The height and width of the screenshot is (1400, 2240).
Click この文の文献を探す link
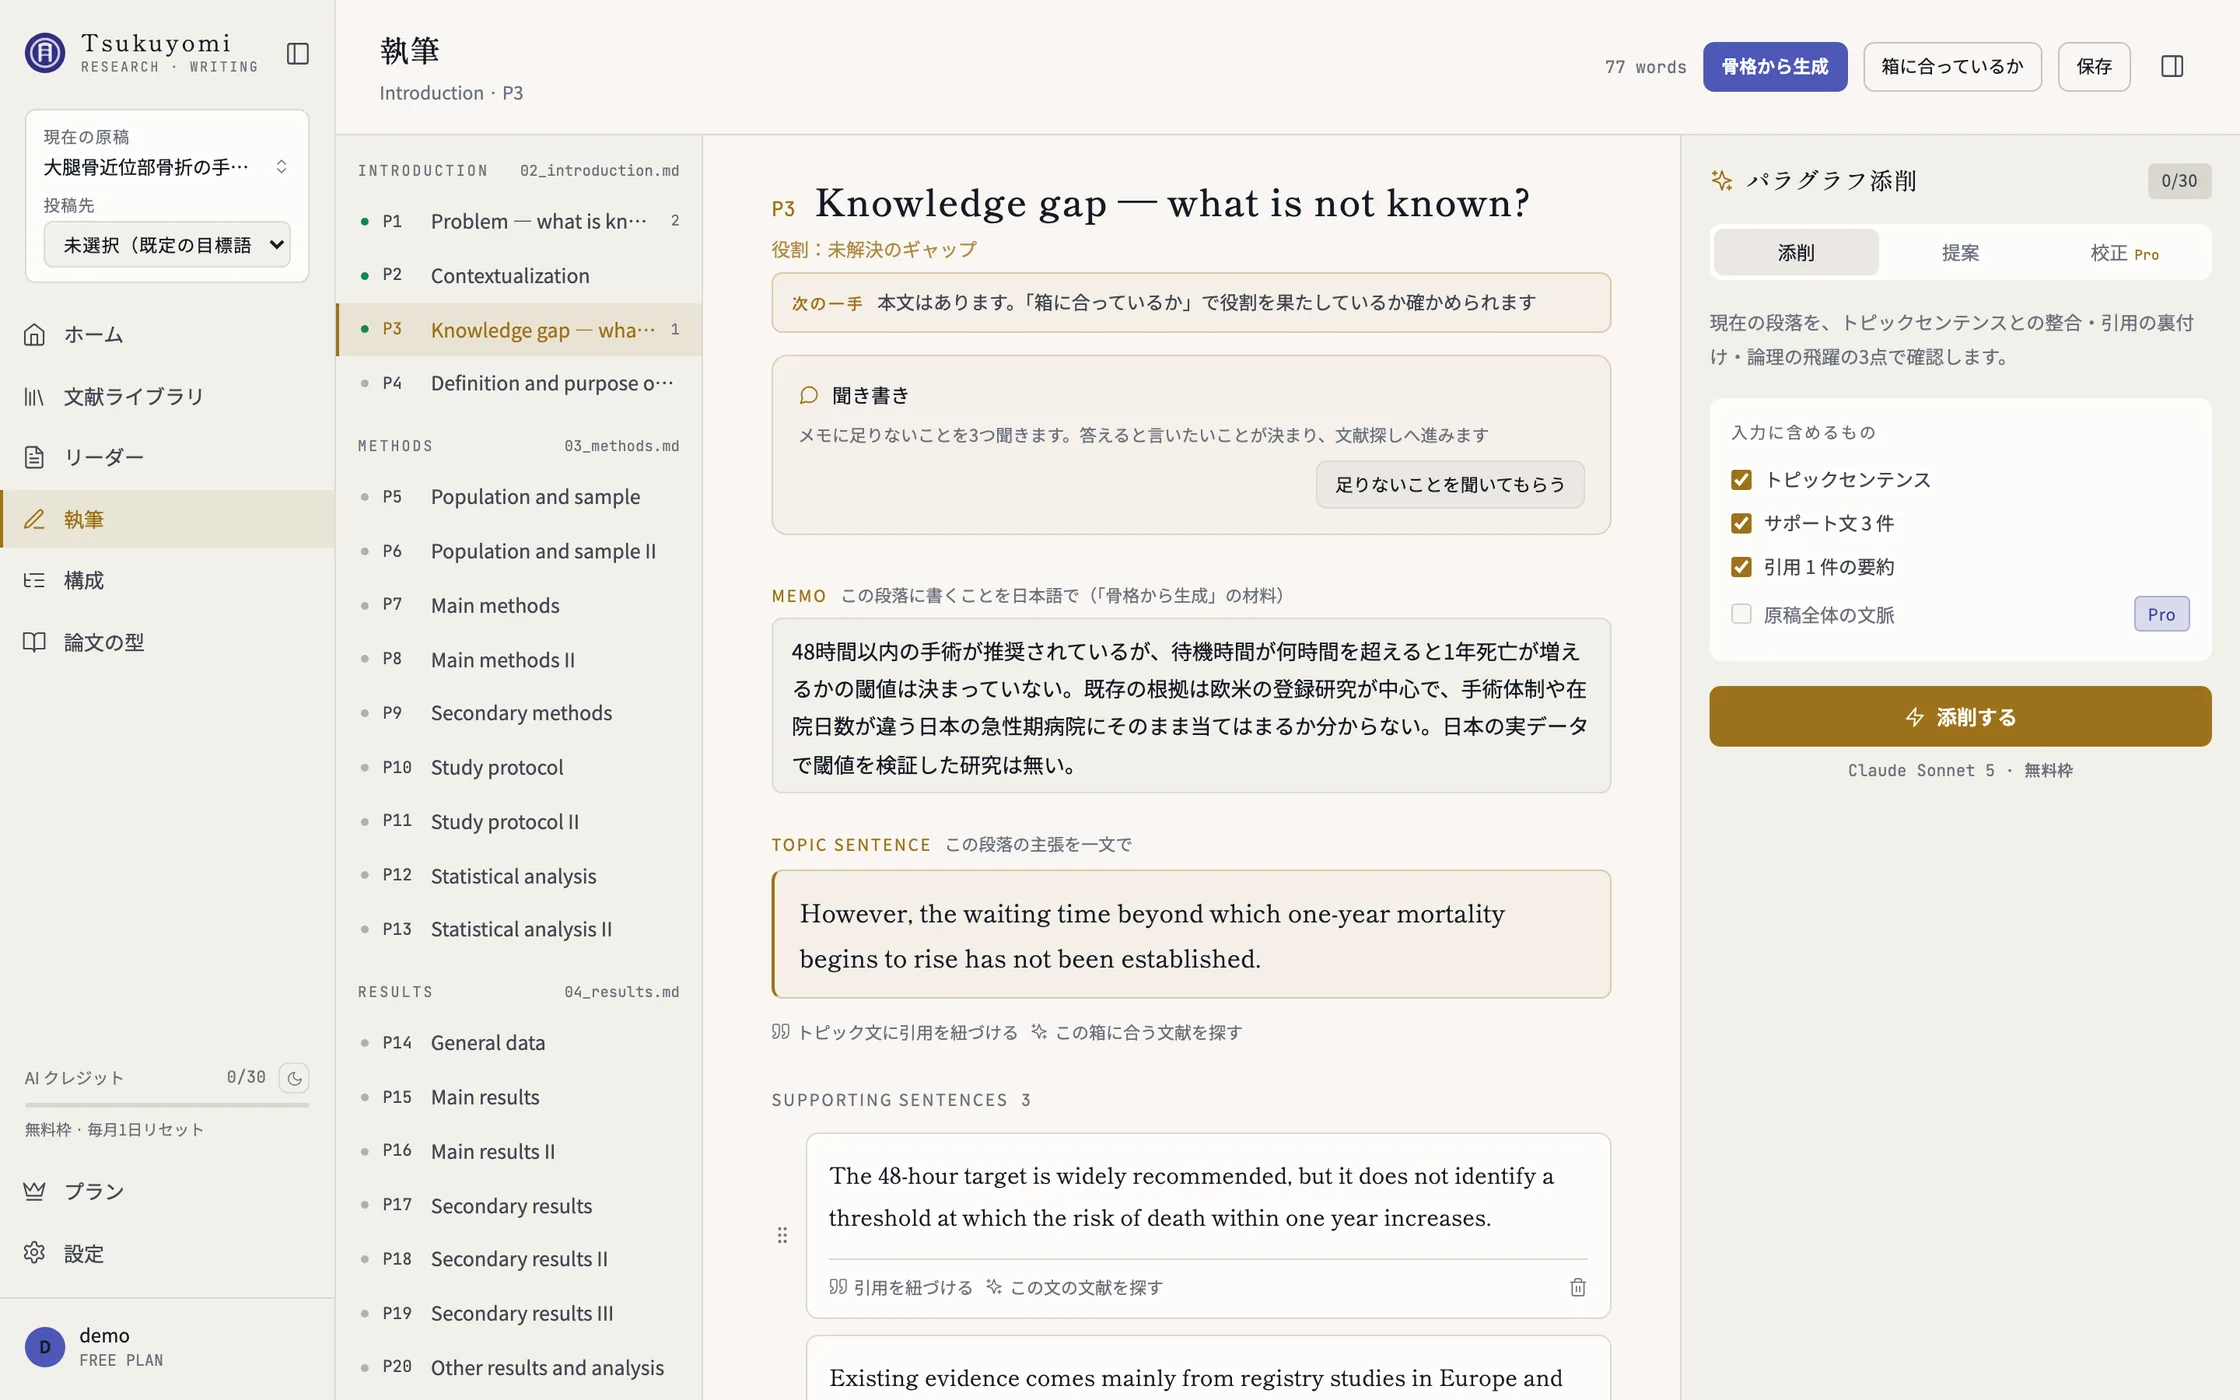pos(1075,1287)
